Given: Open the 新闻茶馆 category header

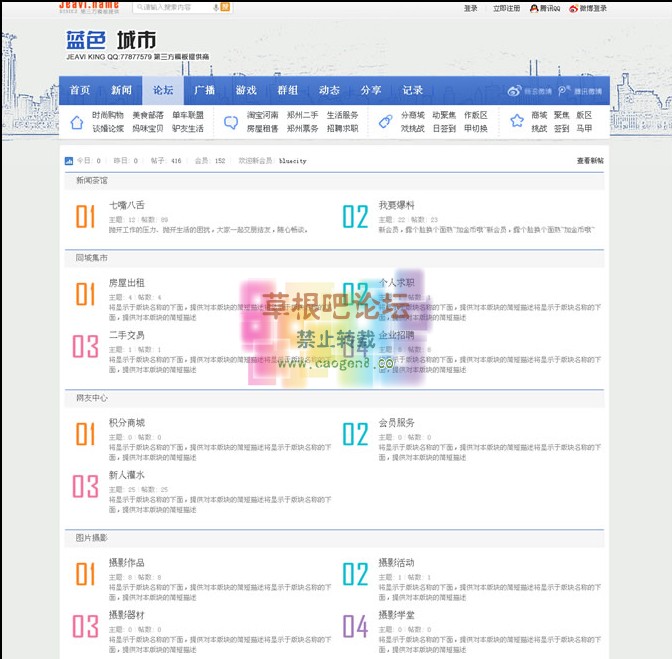Looking at the screenshot, I should [92, 180].
